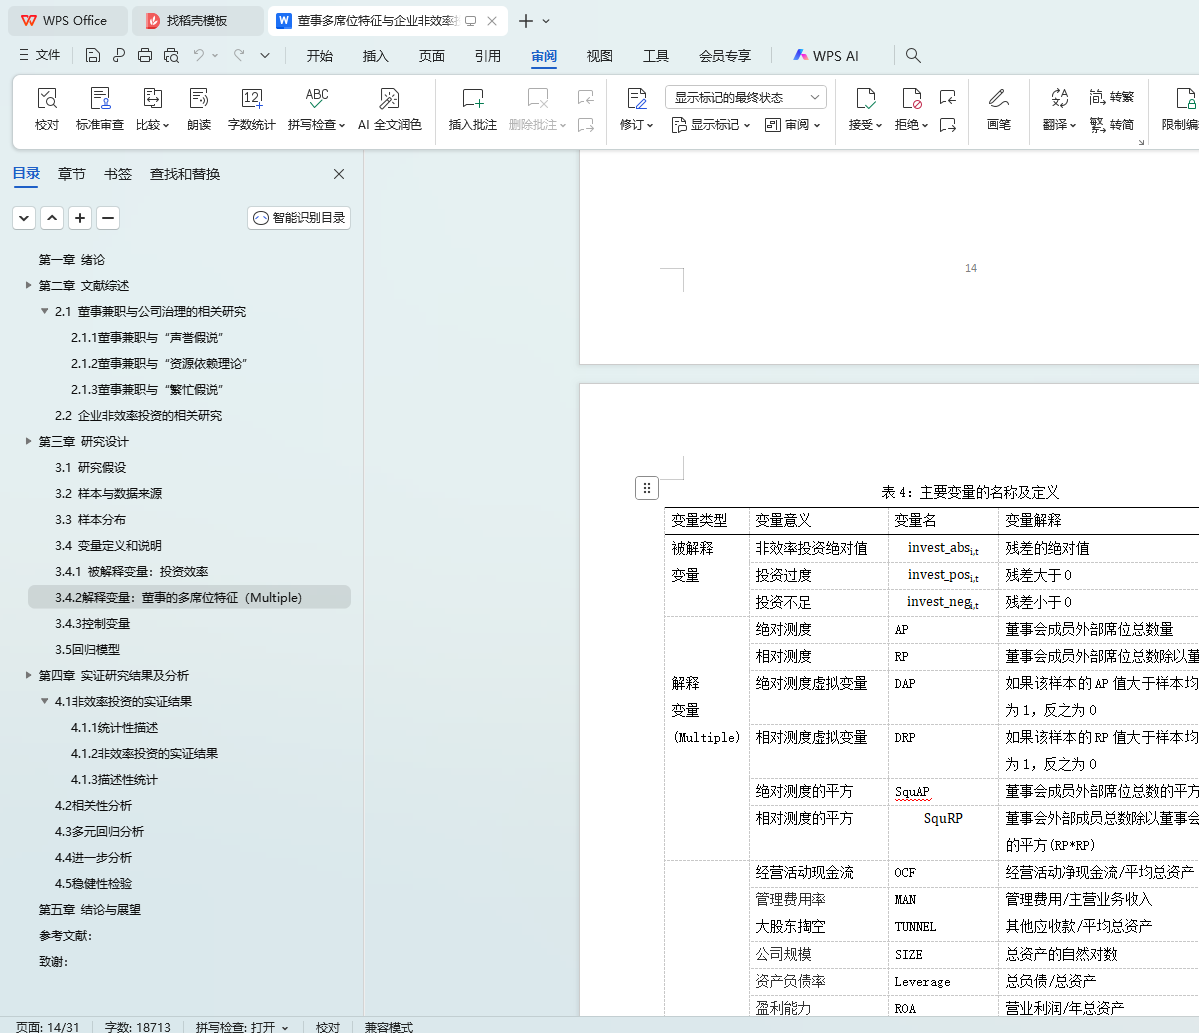Click the table move handle icon
1199x1033 pixels.
[647, 488]
